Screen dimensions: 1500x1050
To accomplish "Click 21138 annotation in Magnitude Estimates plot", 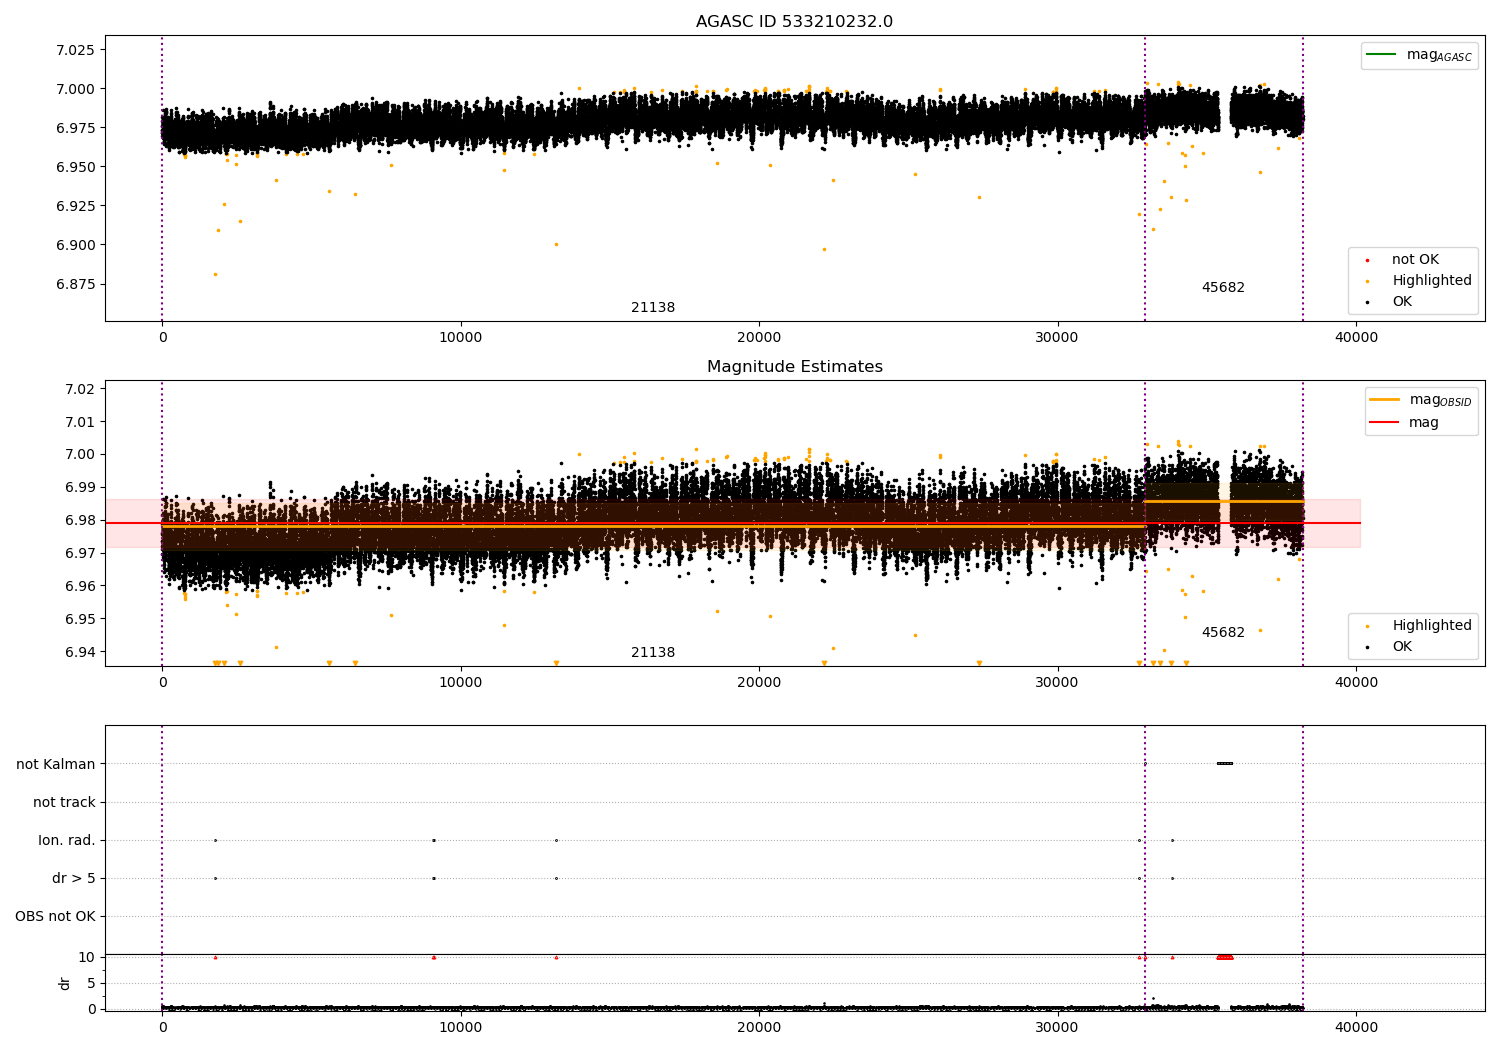I will pos(653,652).
